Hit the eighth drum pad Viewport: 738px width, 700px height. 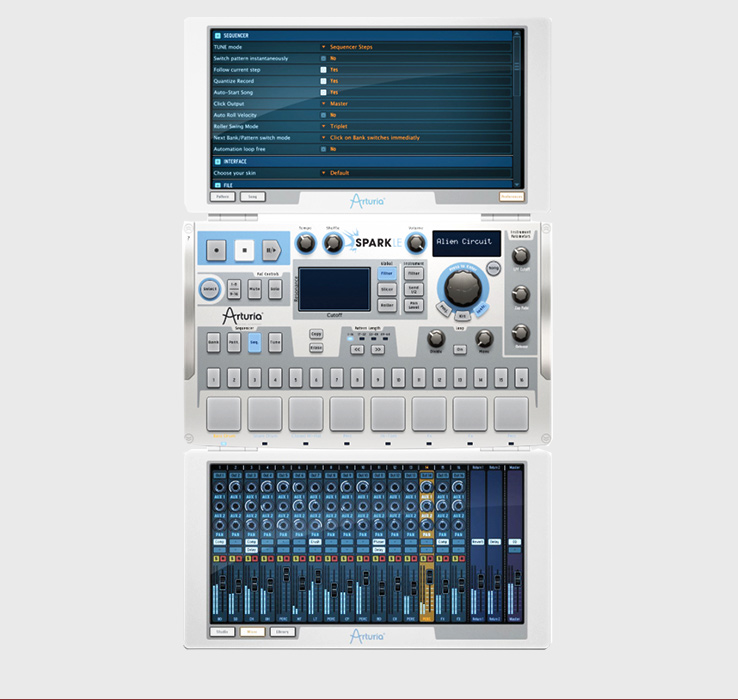click(511, 414)
